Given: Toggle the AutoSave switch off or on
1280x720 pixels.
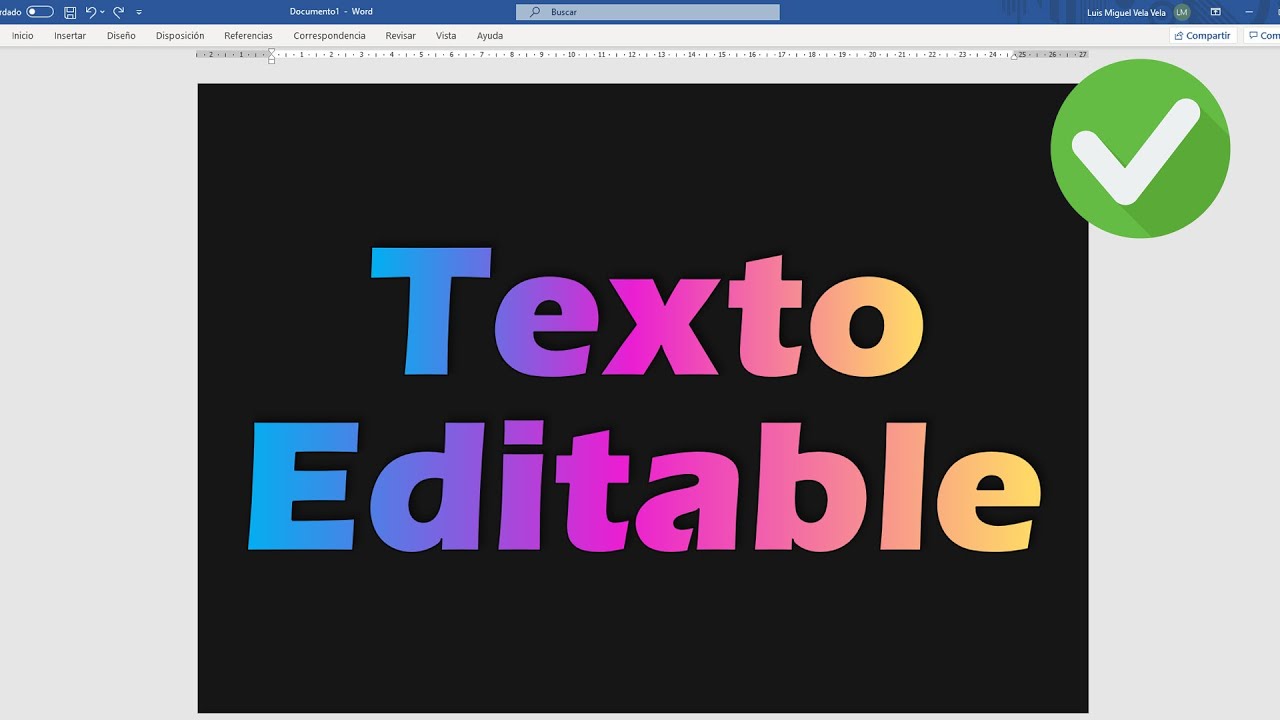Looking at the screenshot, I should tap(40, 12).
